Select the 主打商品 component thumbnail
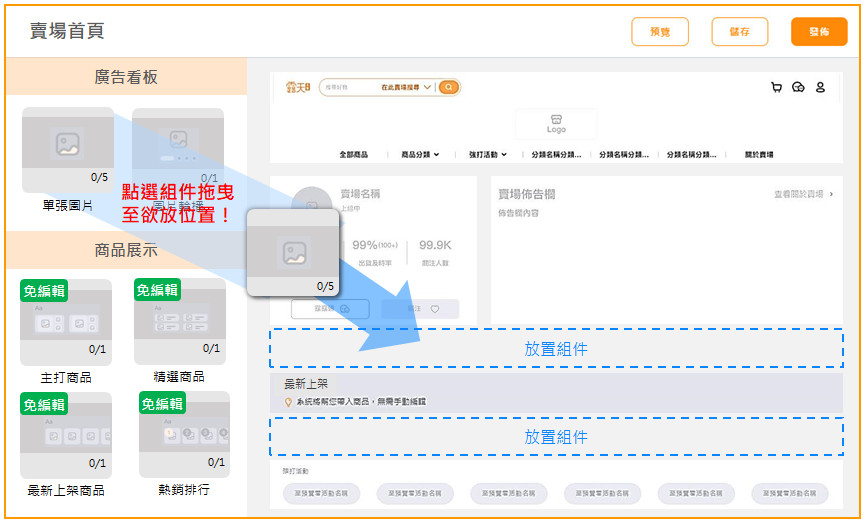This screenshot has height=524, width=865. (x=66, y=323)
